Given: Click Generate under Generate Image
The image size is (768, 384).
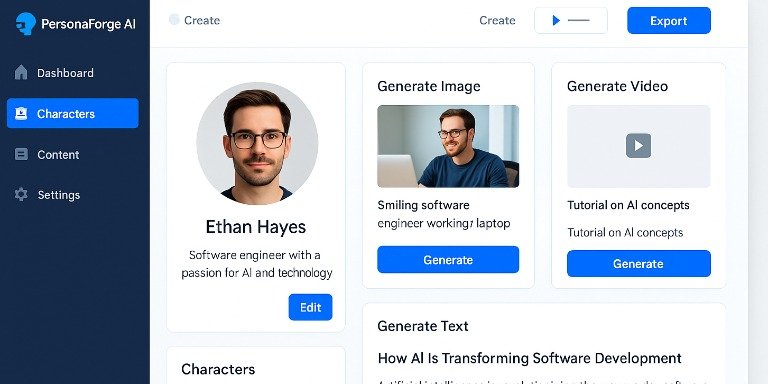Looking at the screenshot, I should coord(448,260).
